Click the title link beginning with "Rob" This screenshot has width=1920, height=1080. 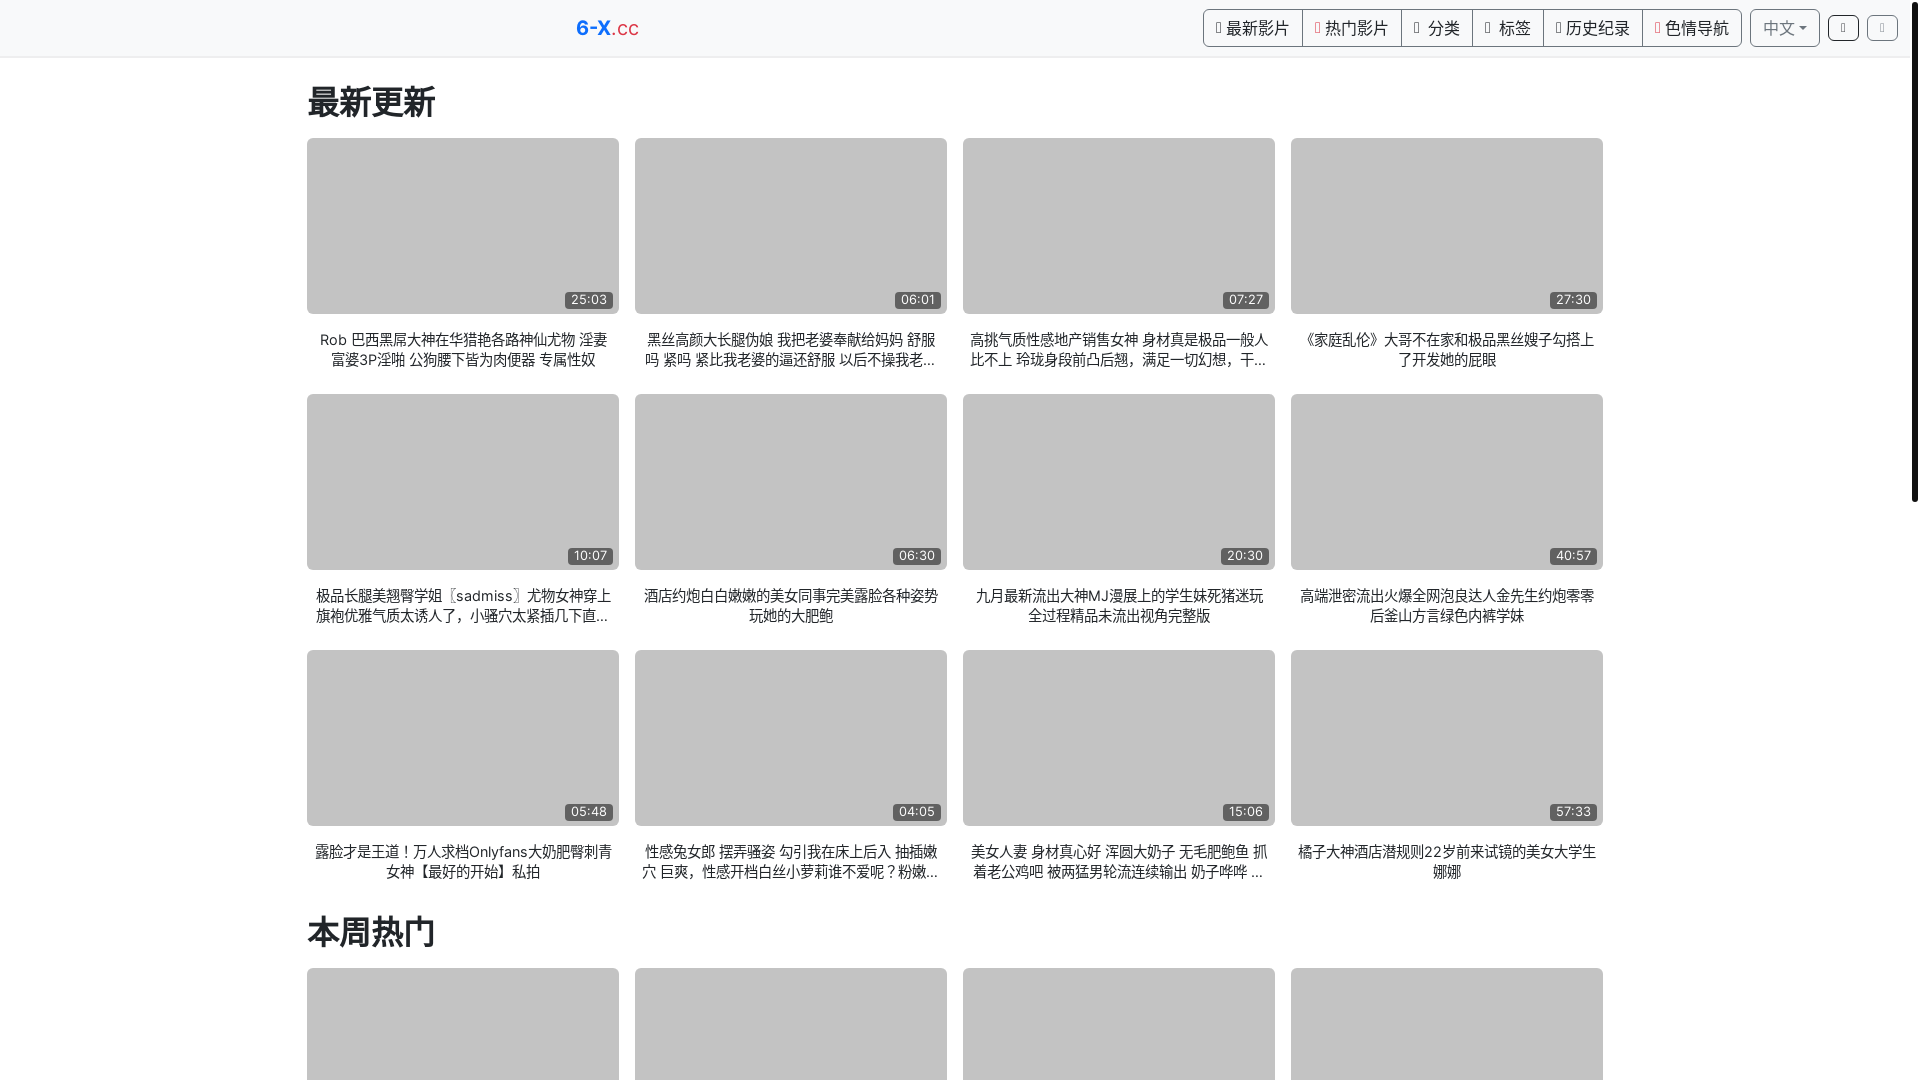463,350
